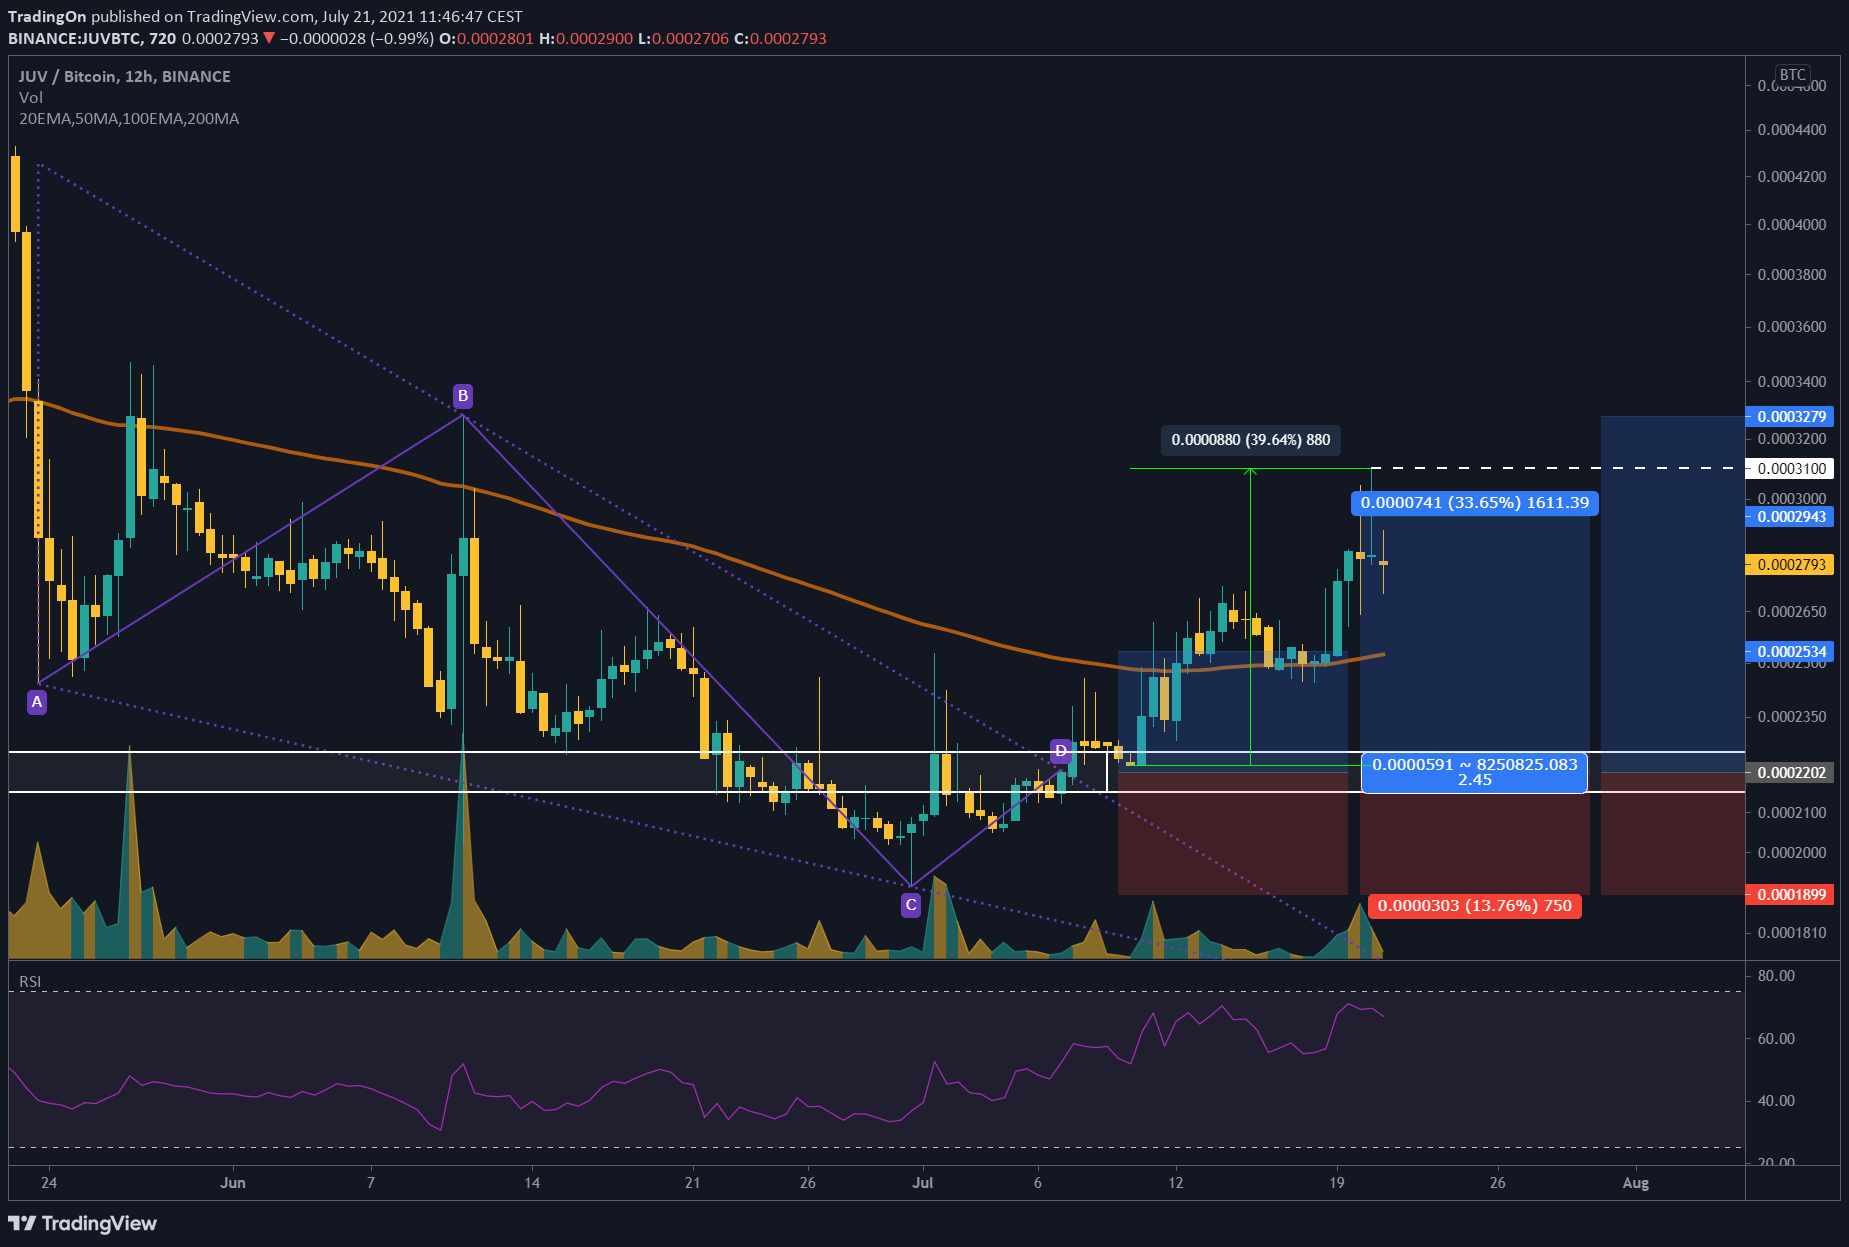
Task: Click the BINANCE:JUVBTC ticker in header
Action: [x=75, y=38]
